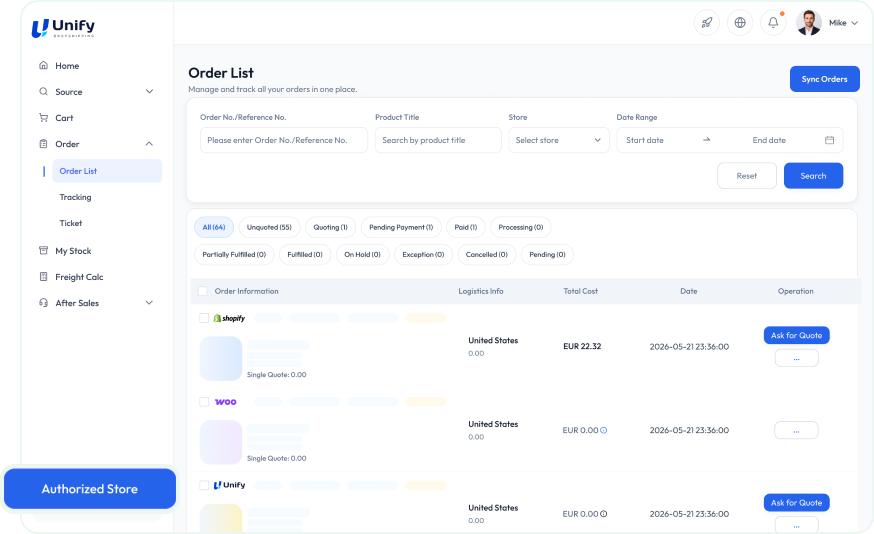Screen dimensions: 874x534
Task: Select the Processing (0) filter tab
Action: [521, 227]
